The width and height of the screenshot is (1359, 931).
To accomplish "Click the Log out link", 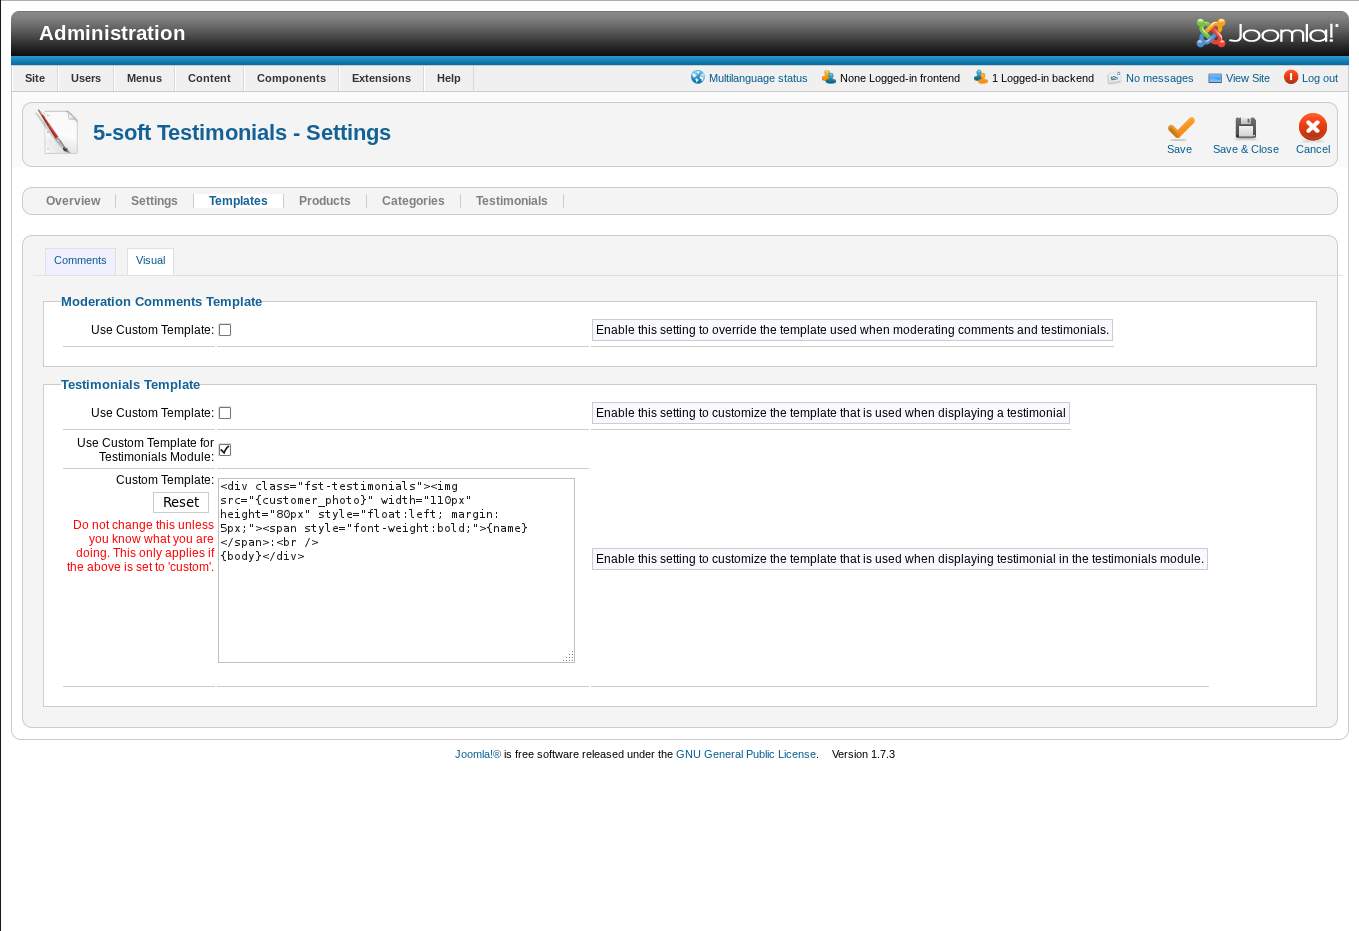I will (x=1320, y=78).
